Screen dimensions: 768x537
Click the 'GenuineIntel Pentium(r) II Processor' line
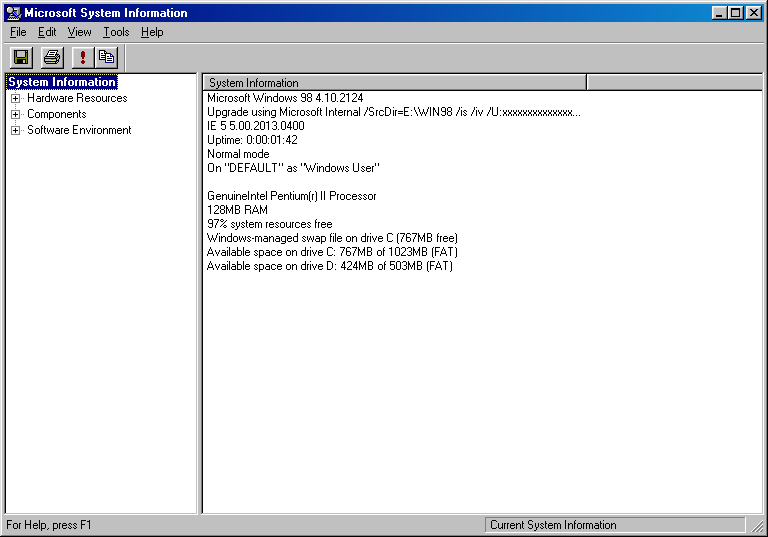[291, 196]
